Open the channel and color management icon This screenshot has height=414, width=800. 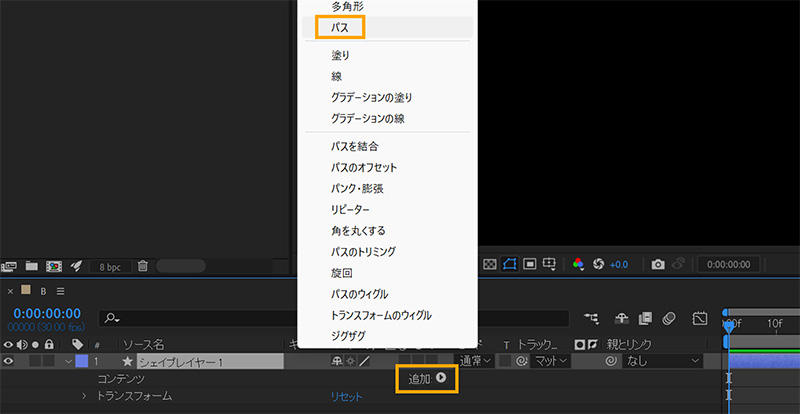point(578,265)
